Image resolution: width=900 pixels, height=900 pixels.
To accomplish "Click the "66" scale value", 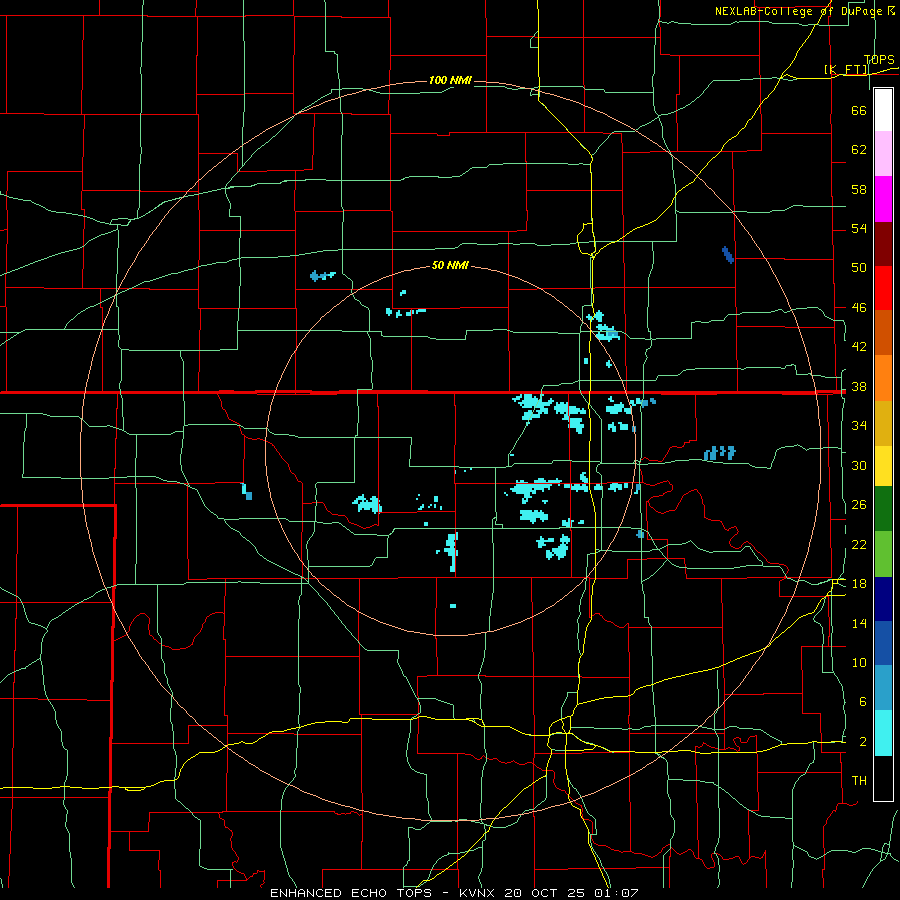I will (x=859, y=110).
